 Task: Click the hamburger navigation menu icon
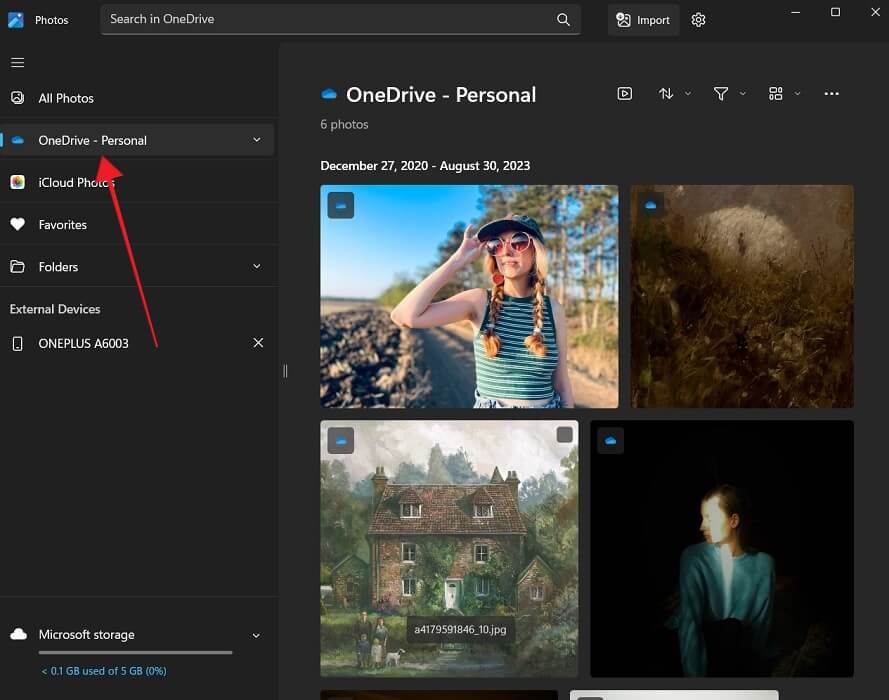tap(17, 63)
